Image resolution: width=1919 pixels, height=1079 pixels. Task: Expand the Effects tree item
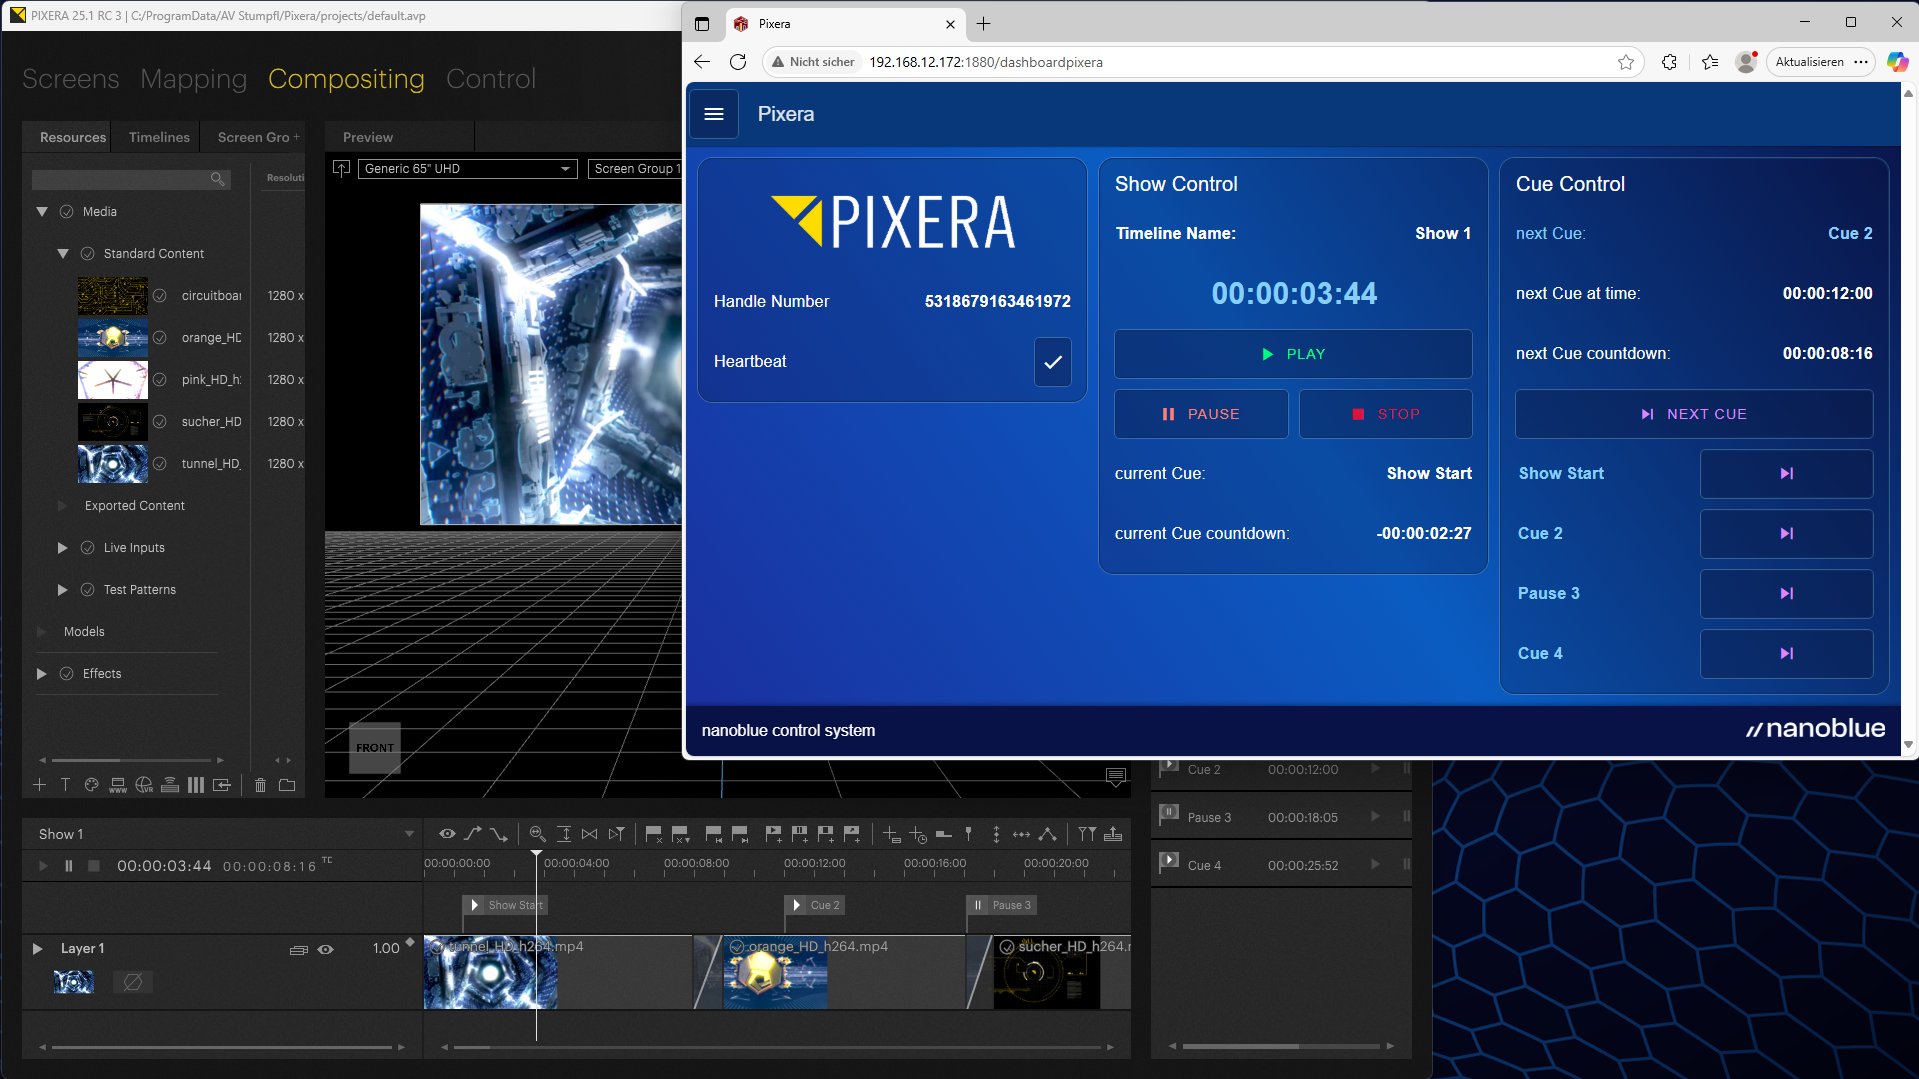pyautogui.click(x=42, y=674)
